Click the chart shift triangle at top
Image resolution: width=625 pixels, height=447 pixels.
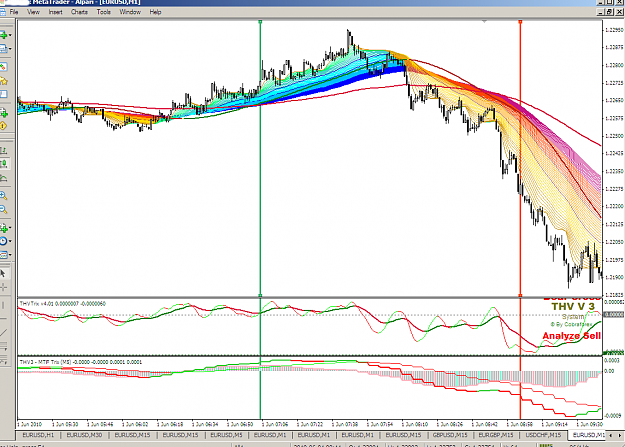pyautogui.click(x=484, y=22)
